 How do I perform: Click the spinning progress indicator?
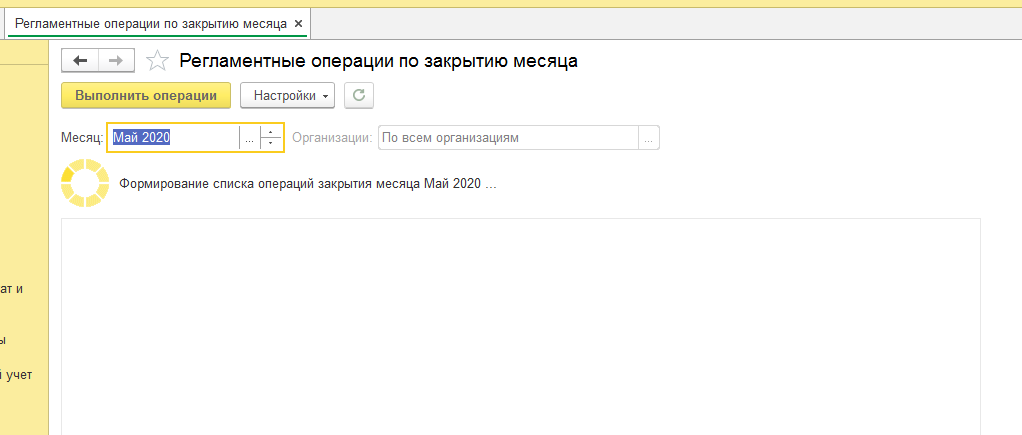click(85, 183)
